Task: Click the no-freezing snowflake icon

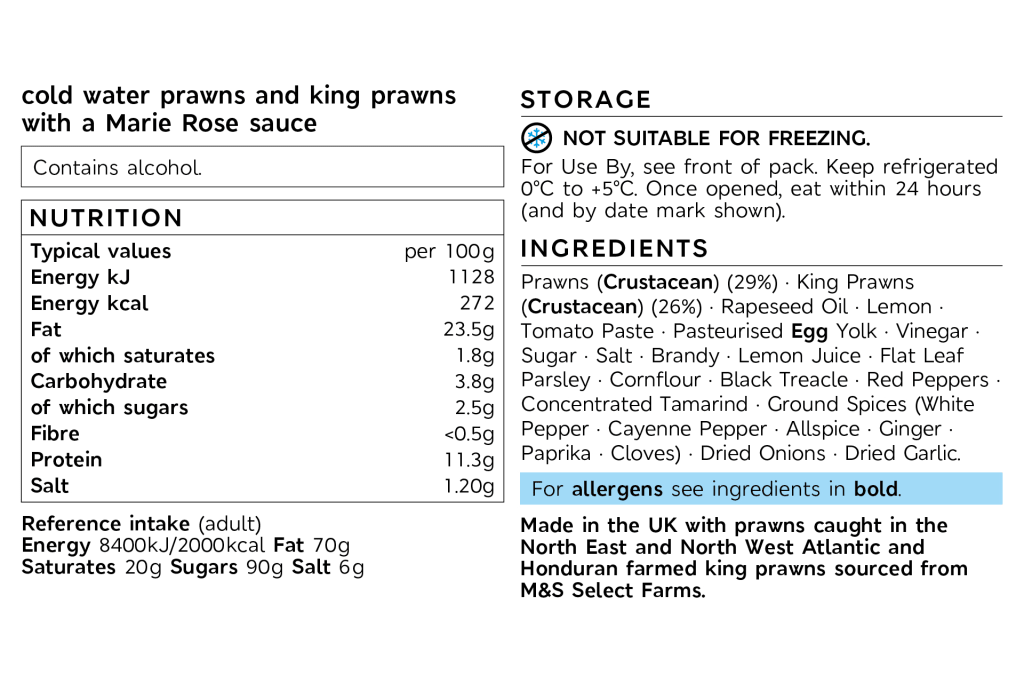Action: tap(536, 138)
